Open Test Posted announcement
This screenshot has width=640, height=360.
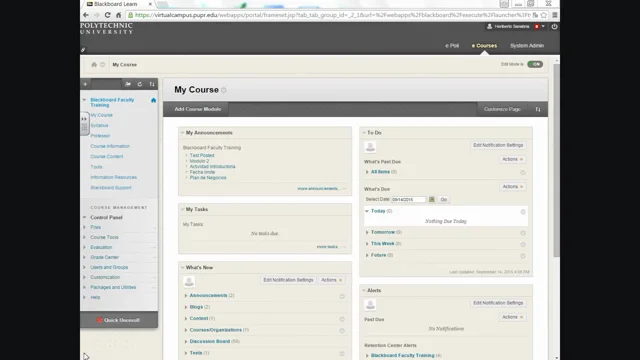(202, 156)
